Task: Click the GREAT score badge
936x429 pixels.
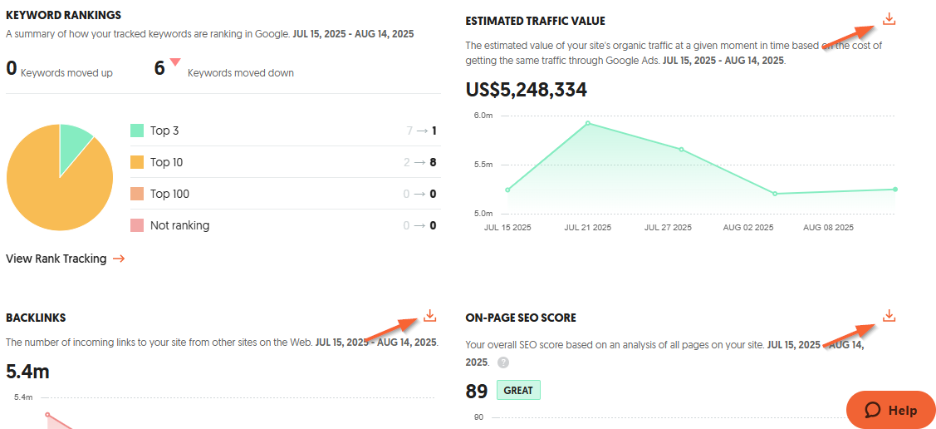Action: [x=519, y=390]
